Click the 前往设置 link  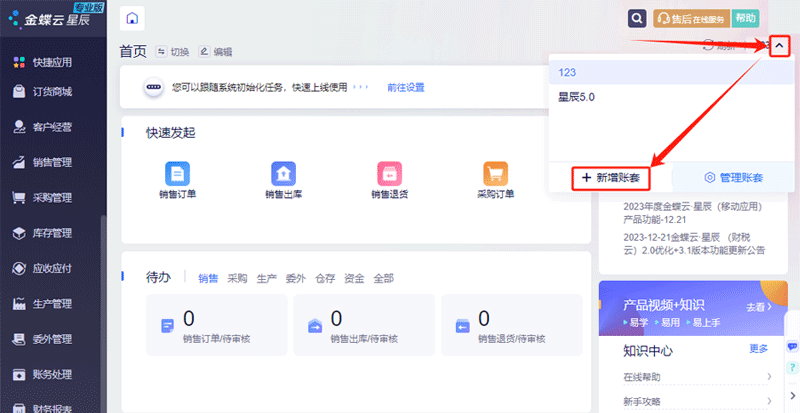[x=406, y=88]
